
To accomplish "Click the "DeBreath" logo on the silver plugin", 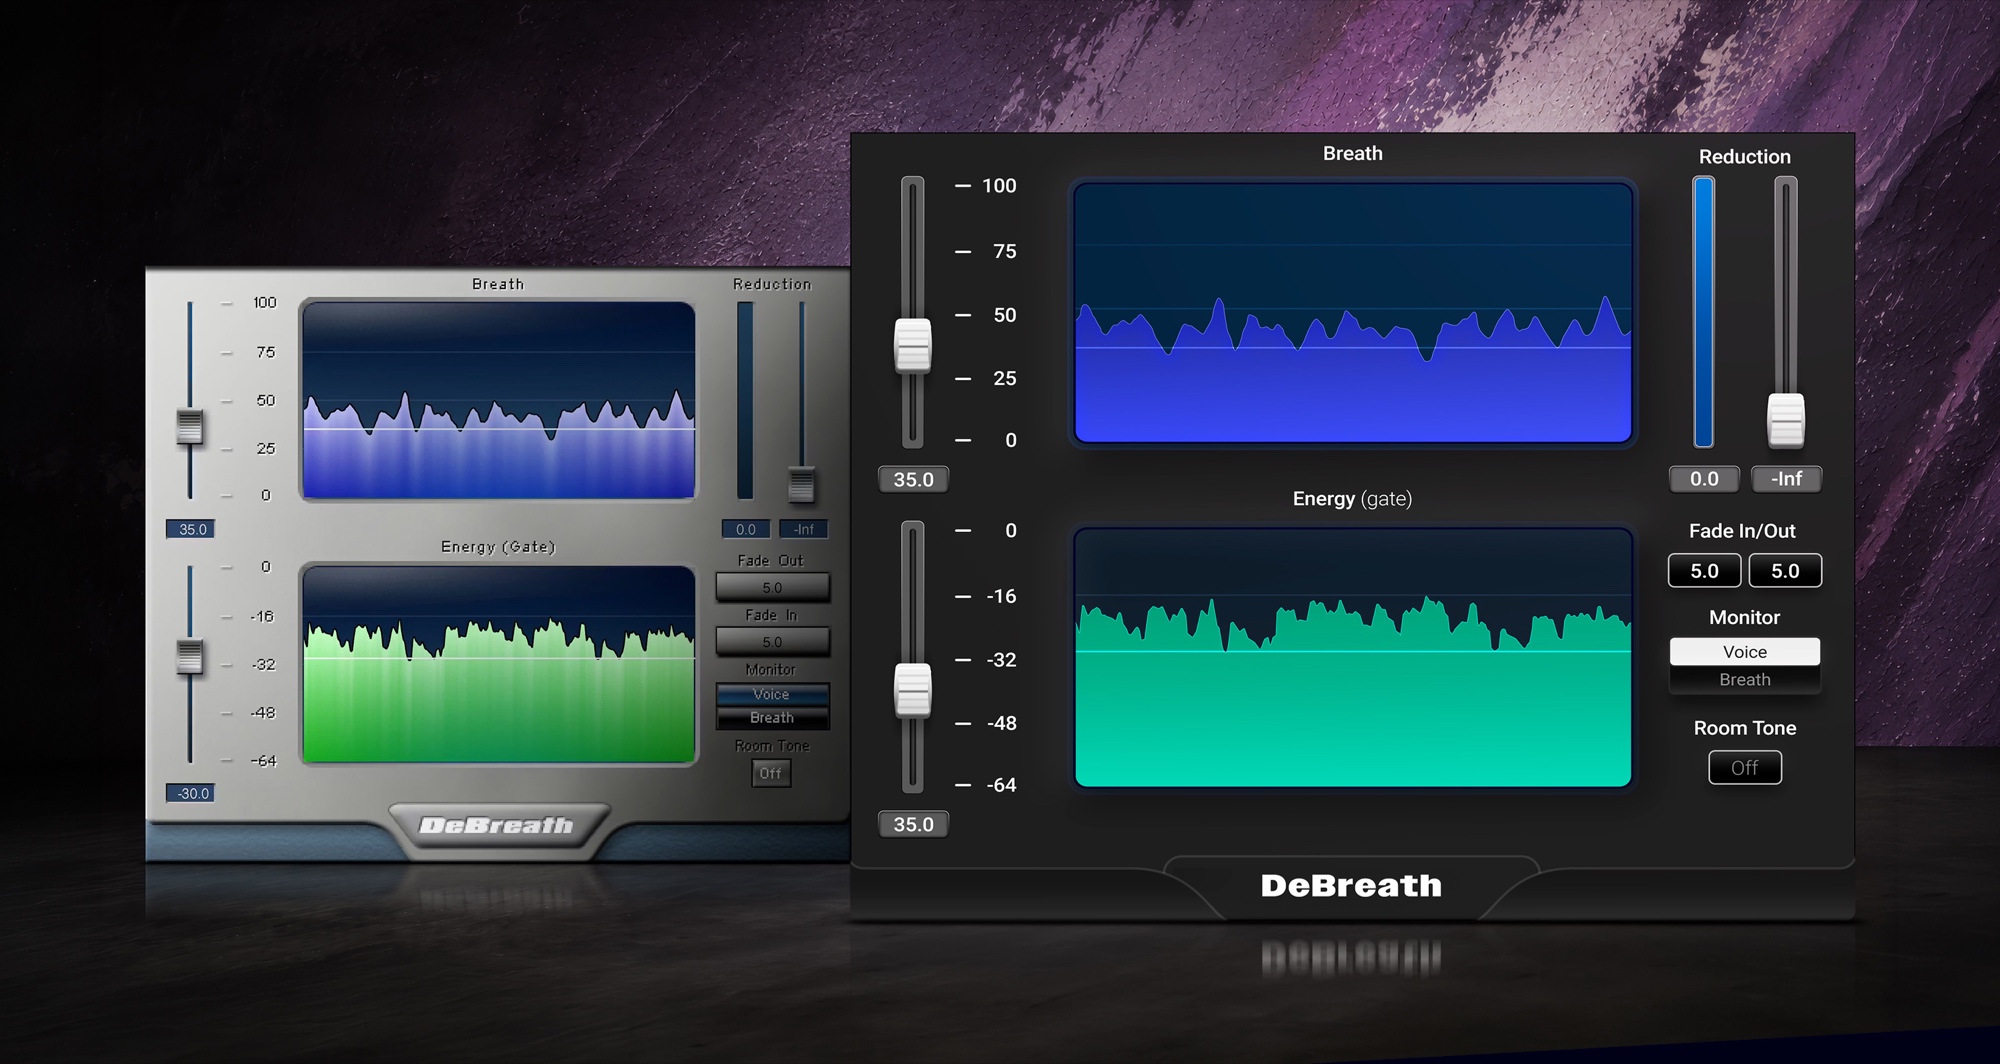I will pos(497,826).
